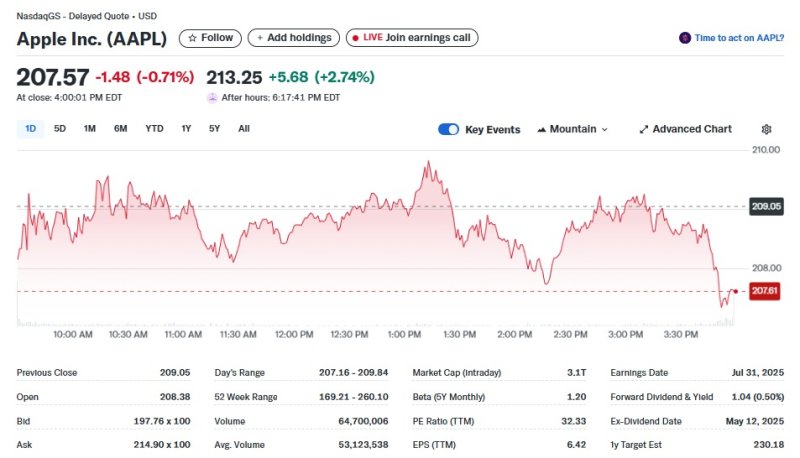Click the Bid value 197.76 x 100
This screenshot has width=800, height=458.
pyautogui.click(x=162, y=421)
